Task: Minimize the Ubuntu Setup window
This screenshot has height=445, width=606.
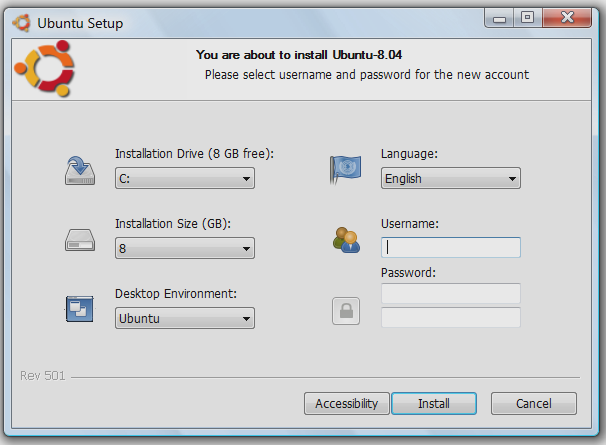Action: tap(499, 18)
